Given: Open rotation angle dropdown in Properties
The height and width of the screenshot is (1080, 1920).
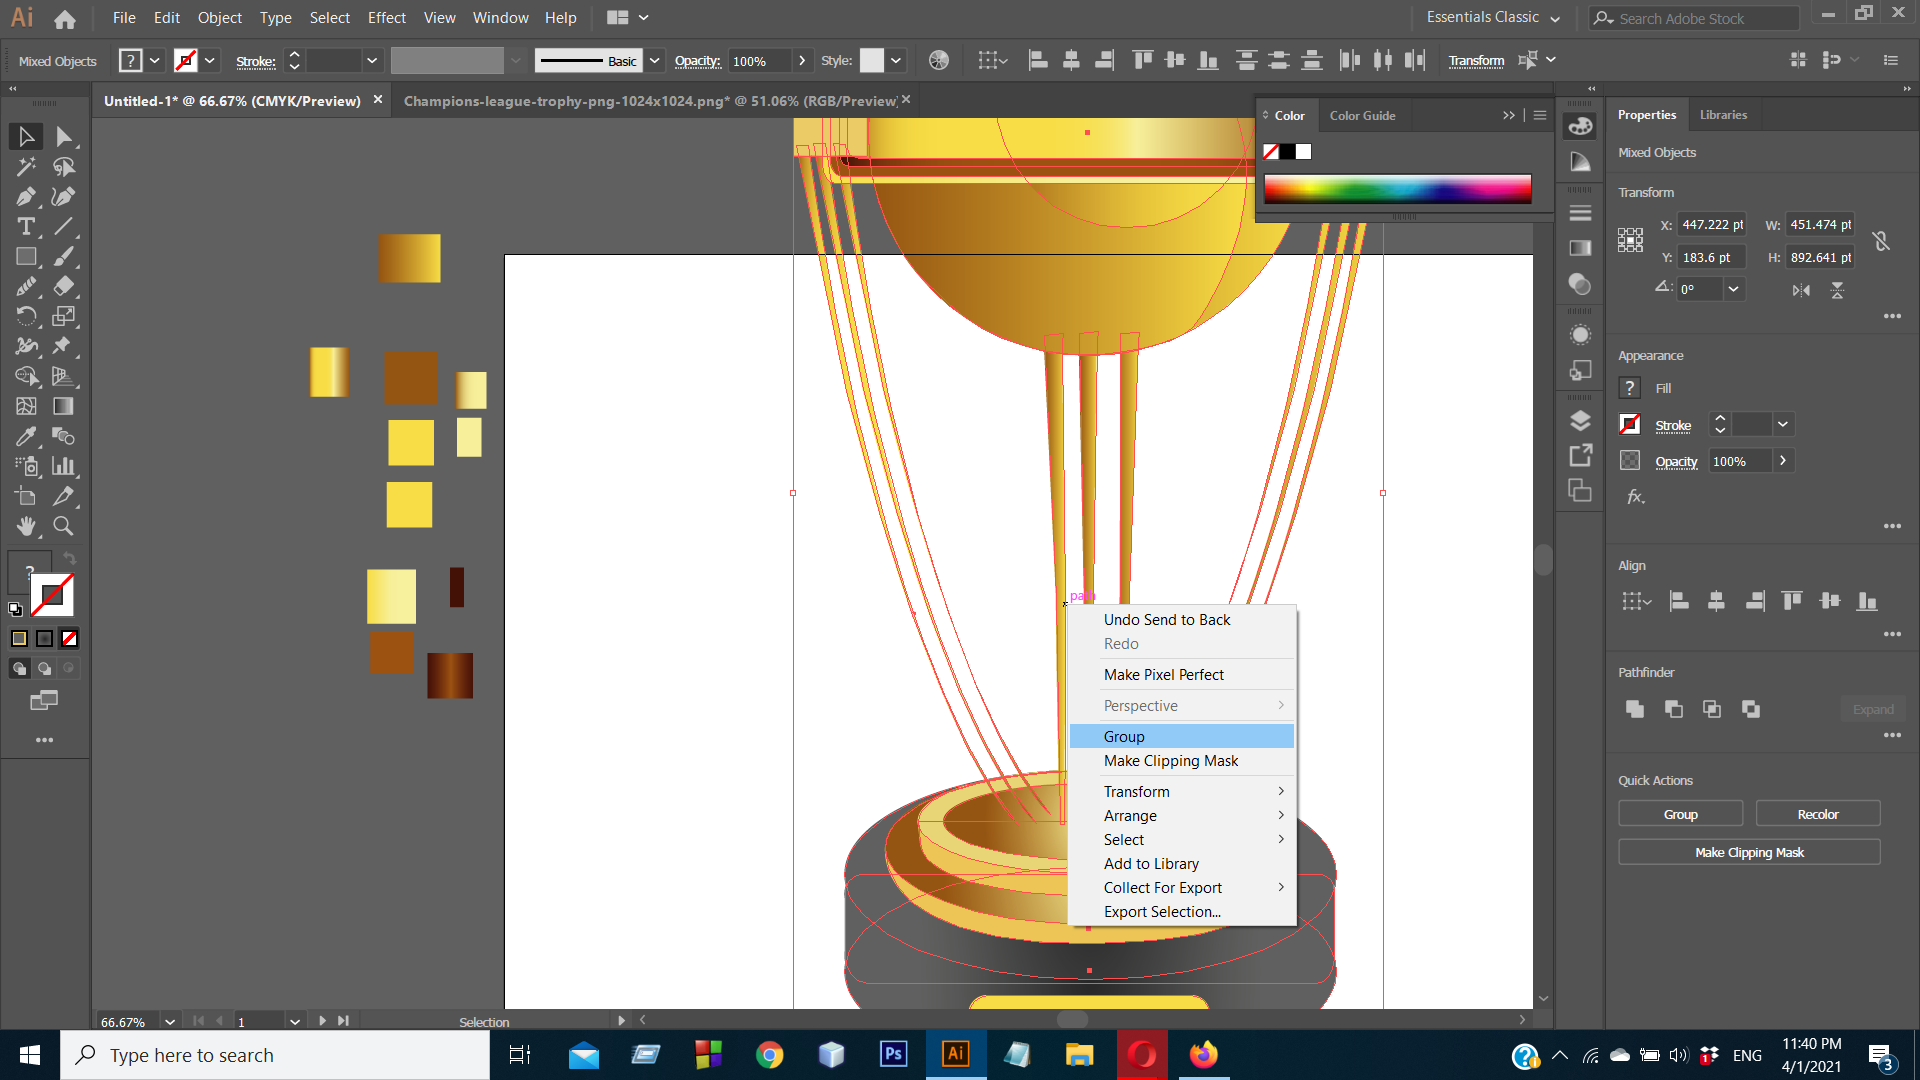Looking at the screenshot, I should click(1733, 288).
